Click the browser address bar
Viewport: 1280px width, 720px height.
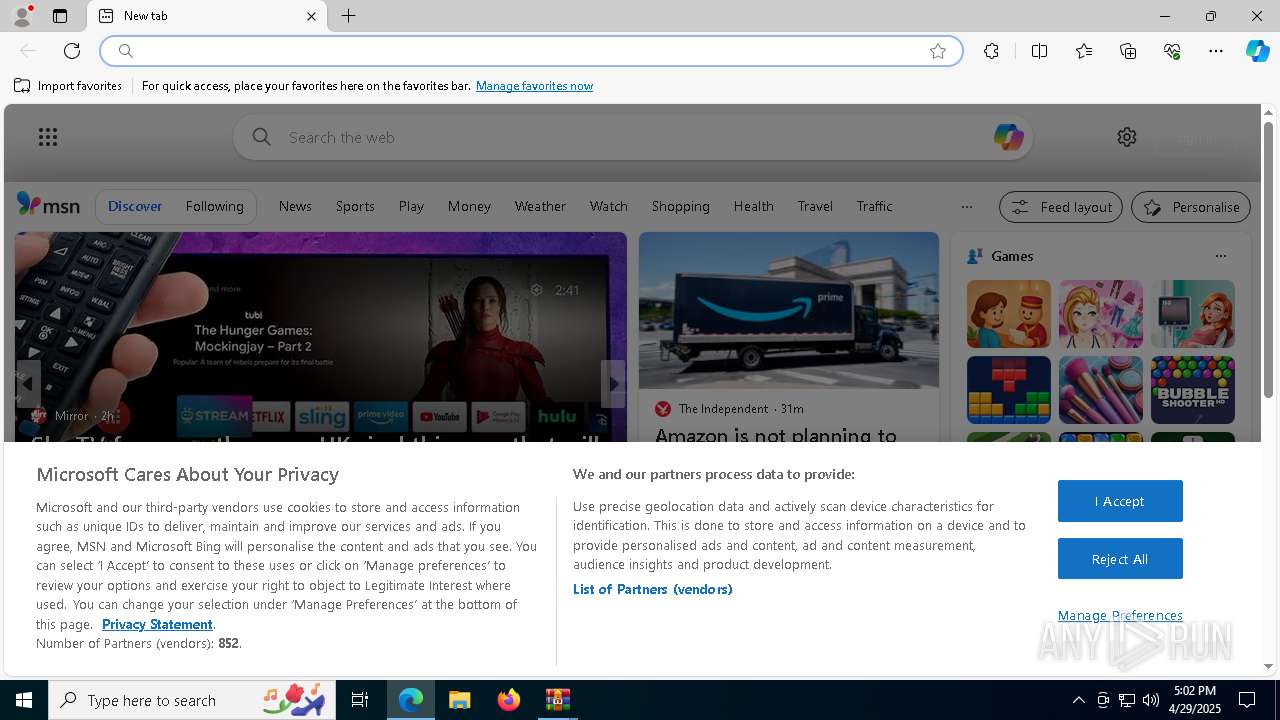click(x=530, y=51)
